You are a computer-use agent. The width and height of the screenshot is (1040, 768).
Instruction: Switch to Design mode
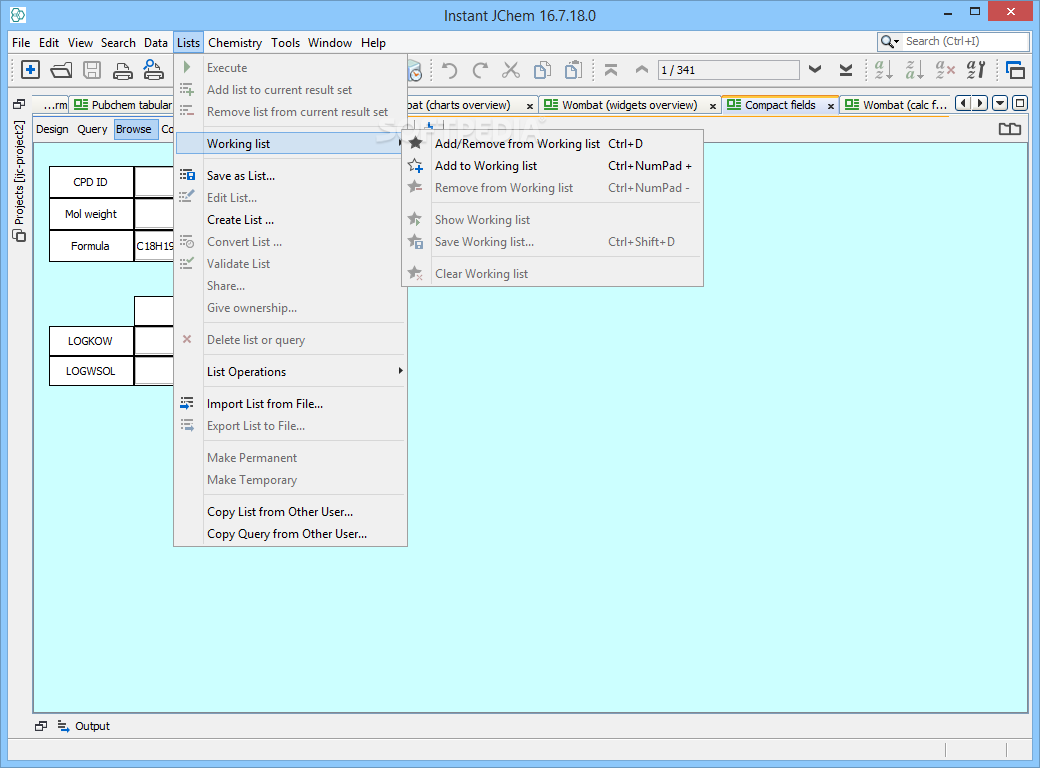coord(52,129)
